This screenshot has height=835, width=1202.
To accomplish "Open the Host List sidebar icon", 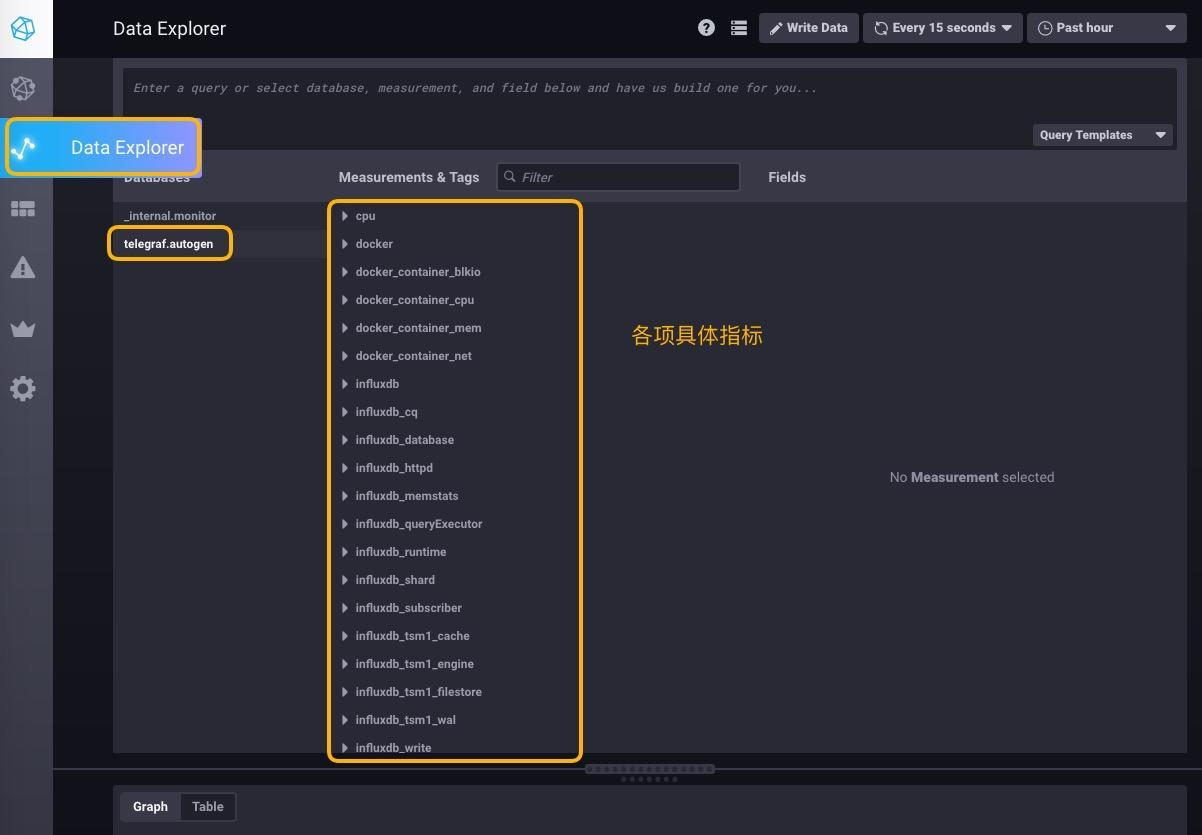I will coord(23,88).
